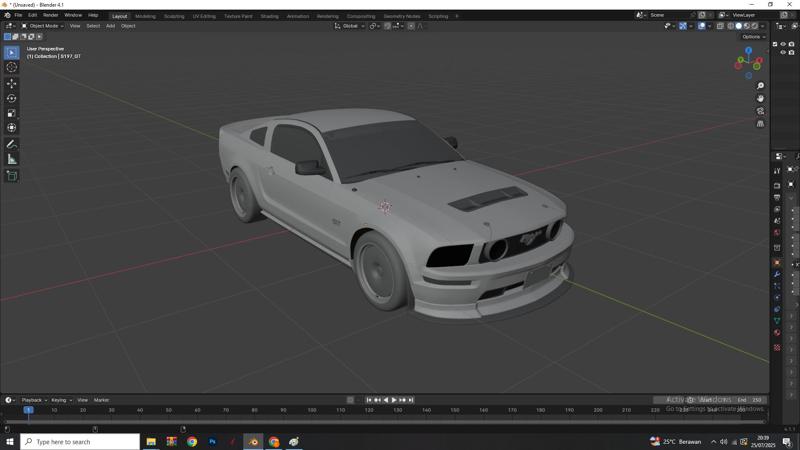This screenshot has width=800, height=450.
Task: Activate the Transform tool
Action: 12,128
